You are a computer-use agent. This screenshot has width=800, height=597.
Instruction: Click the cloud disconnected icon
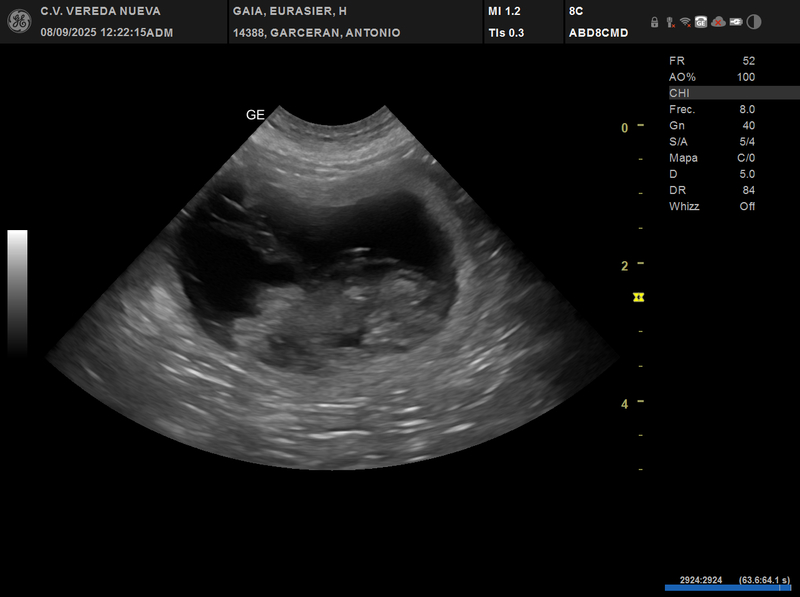coord(718,22)
